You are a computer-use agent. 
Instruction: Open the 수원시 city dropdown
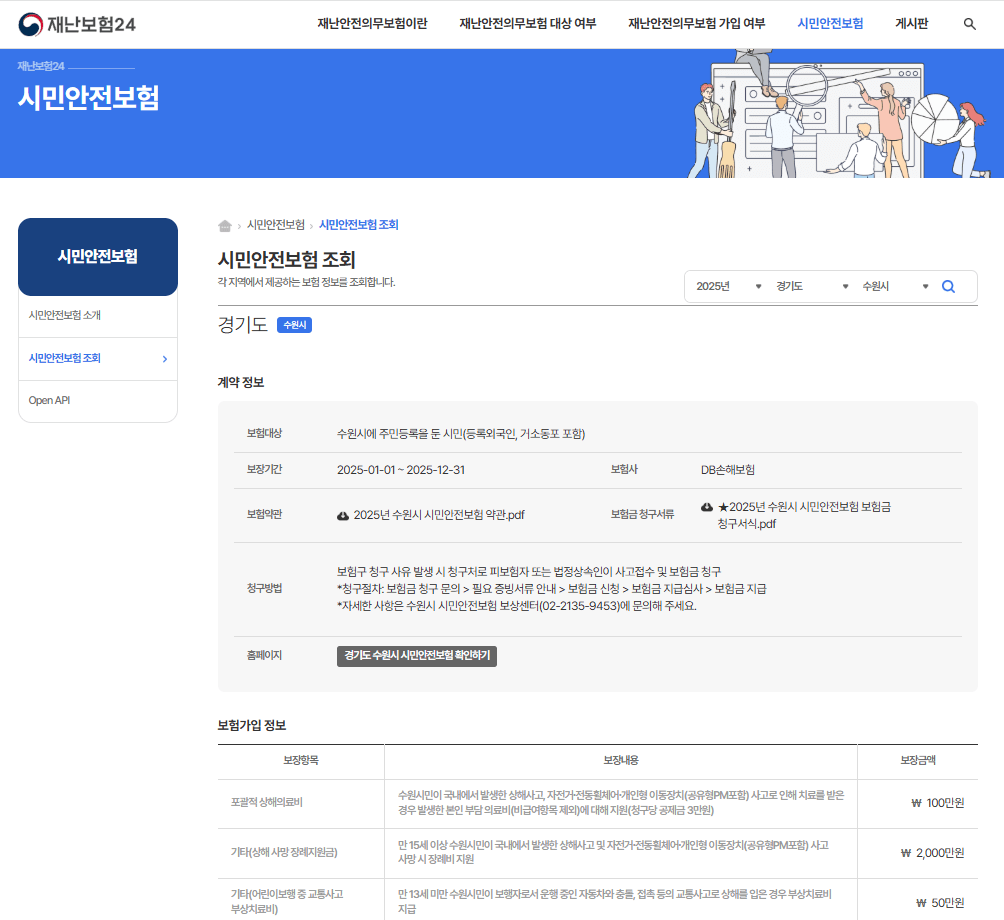pyautogui.click(x=895, y=286)
